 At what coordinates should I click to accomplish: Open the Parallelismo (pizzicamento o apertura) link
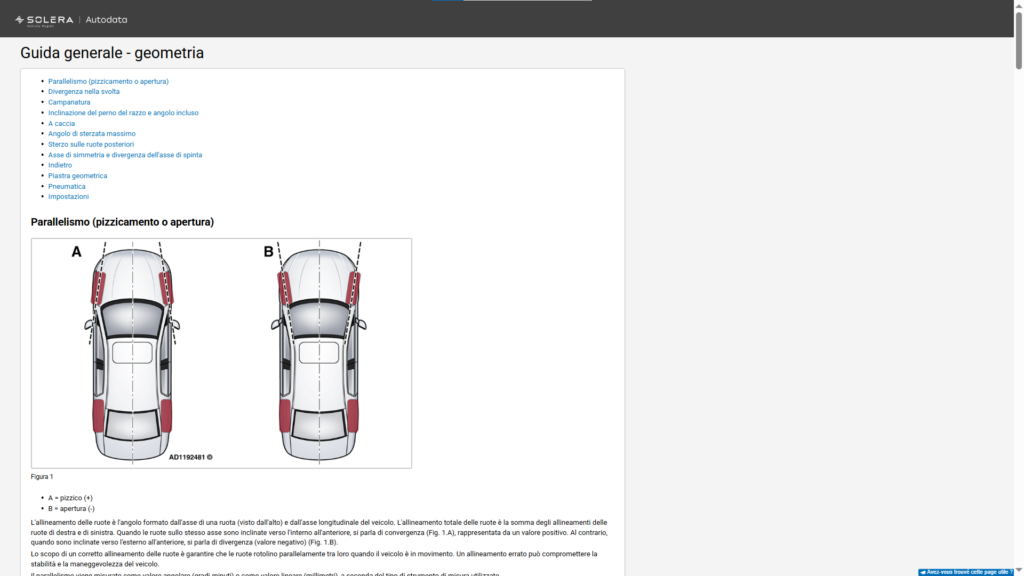pyautogui.click(x=108, y=82)
